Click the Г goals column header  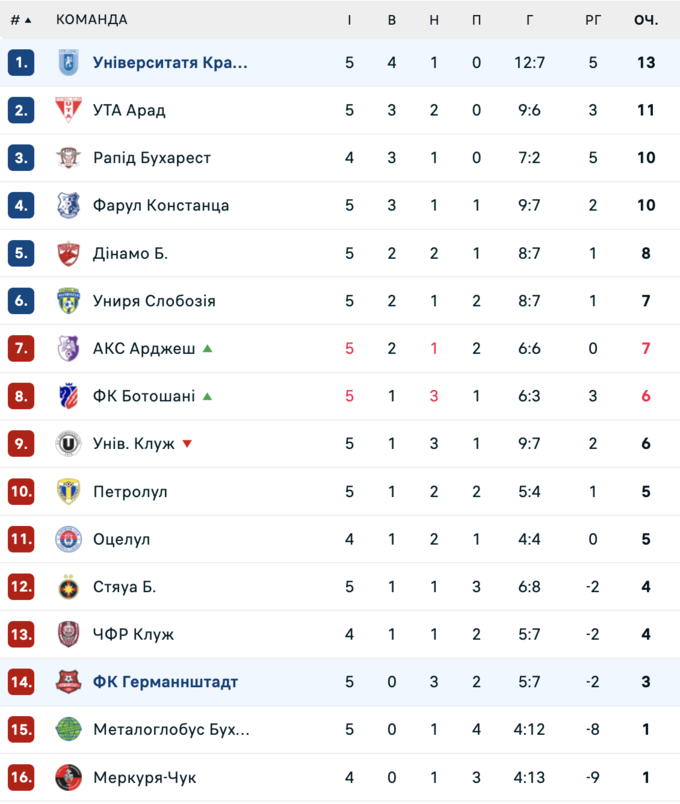pyautogui.click(x=529, y=20)
